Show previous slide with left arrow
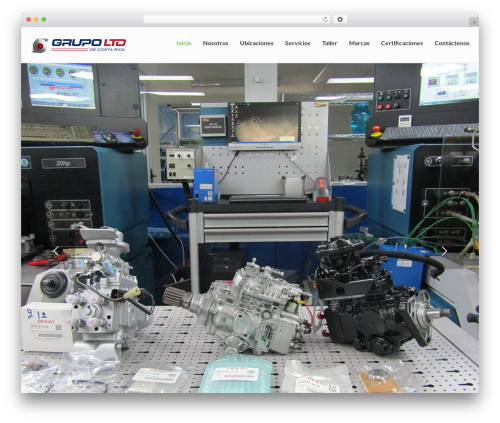This screenshot has height=423, width=500. click(56, 251)
